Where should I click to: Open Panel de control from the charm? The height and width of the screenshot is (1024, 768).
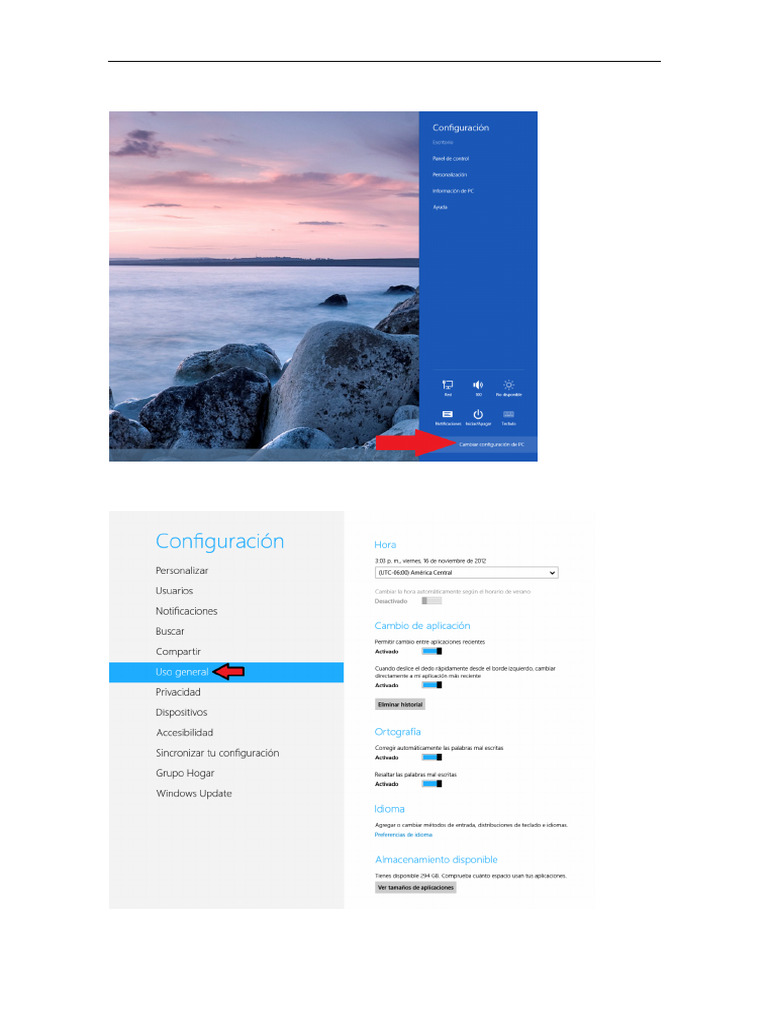(451, 159)
